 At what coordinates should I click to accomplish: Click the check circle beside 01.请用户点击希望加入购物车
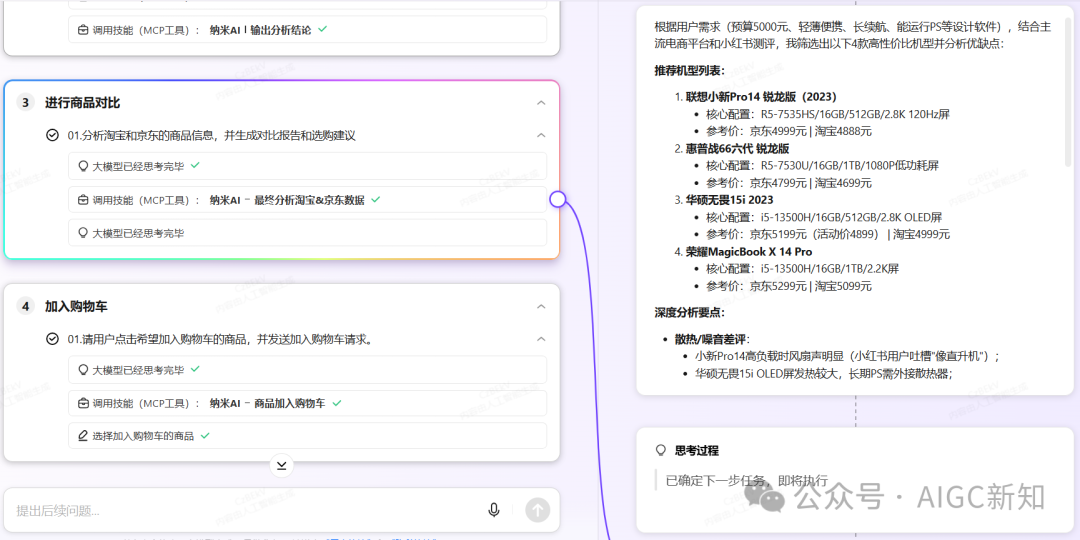click(52, 339)
